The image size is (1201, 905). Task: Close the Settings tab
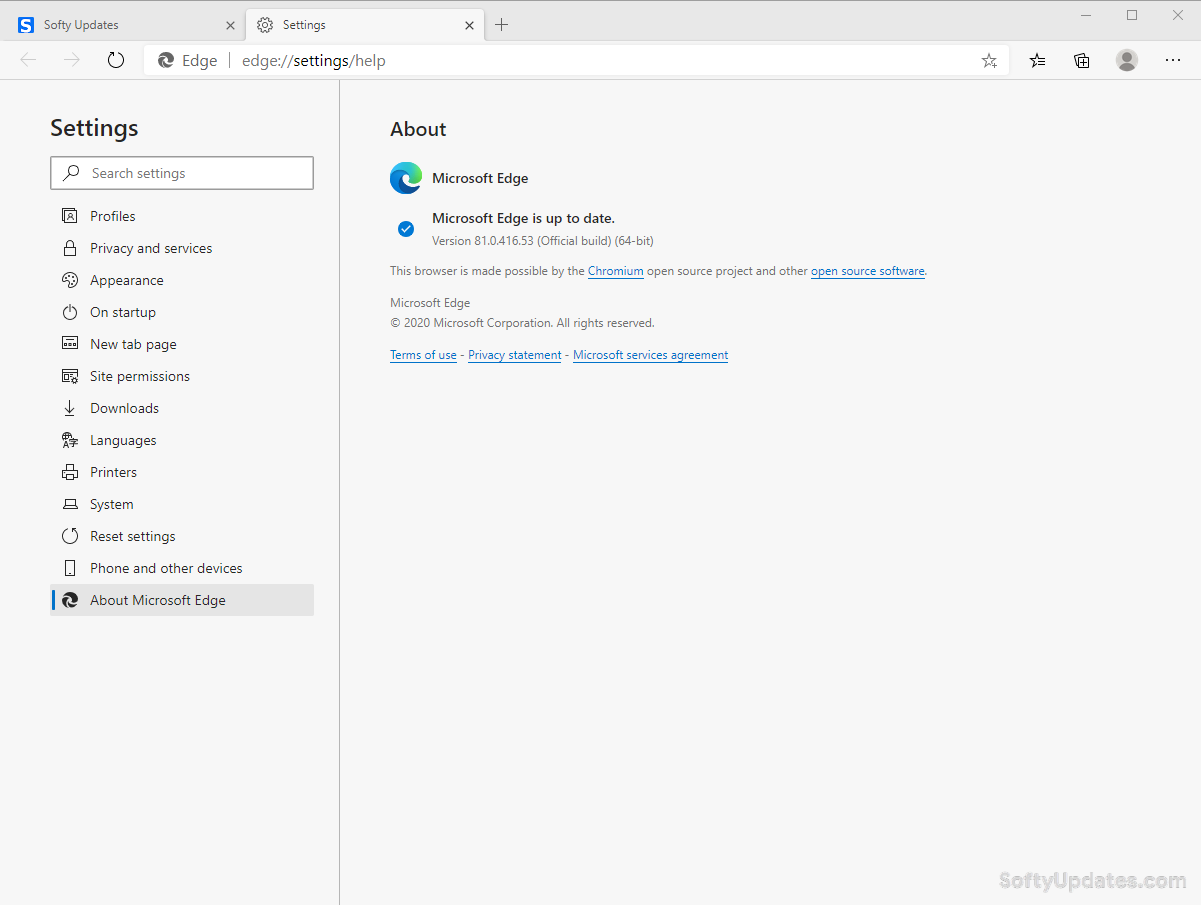point(469,25)
